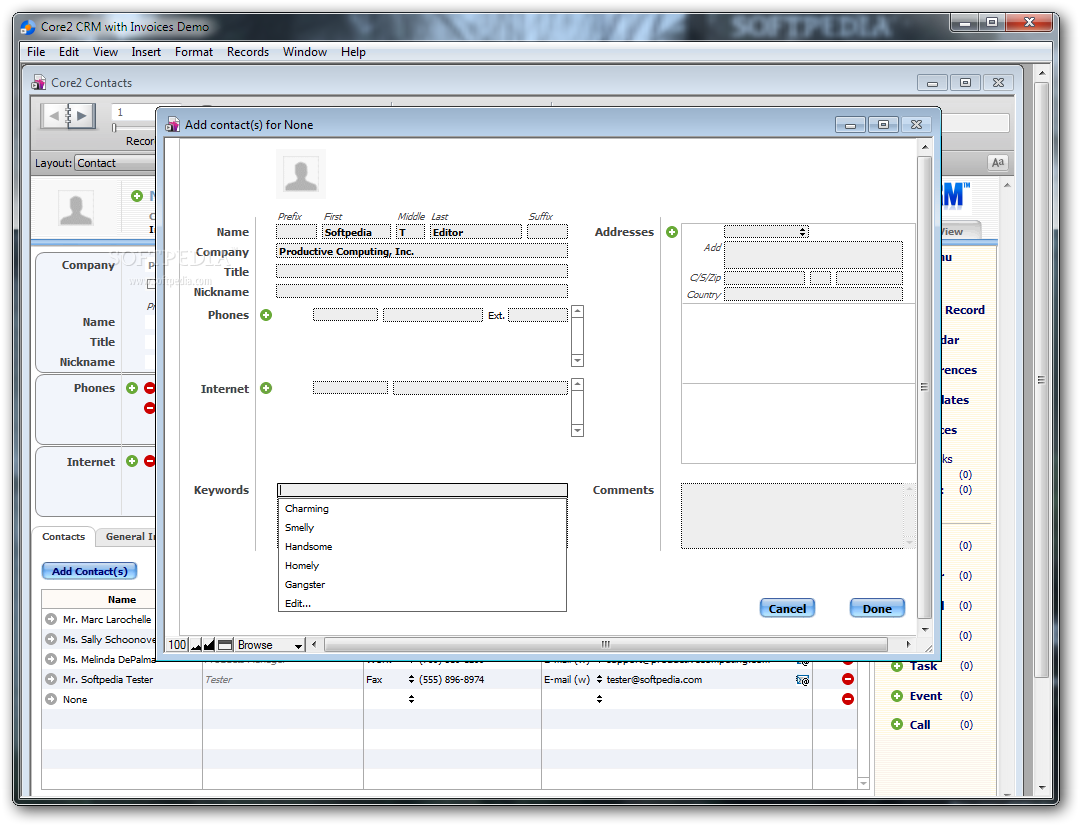This screenshot has height=826, width=1080.
Task: Click green plus icon beside Internet in dialog
Action: 266,389
